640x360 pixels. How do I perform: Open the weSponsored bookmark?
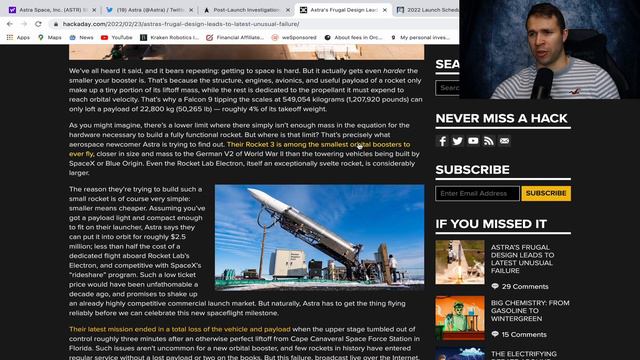click(294, 37)
